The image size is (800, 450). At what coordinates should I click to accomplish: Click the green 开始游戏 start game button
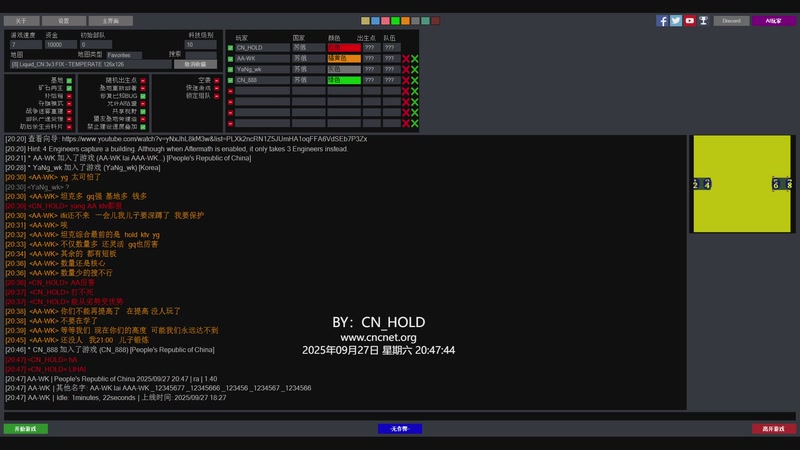pyautogui.click(x=26, y=429)
